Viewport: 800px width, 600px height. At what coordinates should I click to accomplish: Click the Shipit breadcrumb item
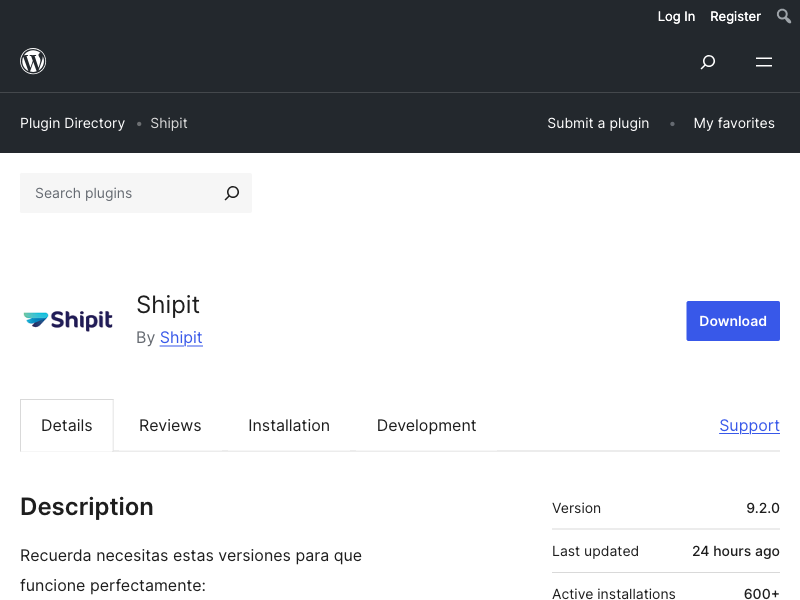point(169,123)
